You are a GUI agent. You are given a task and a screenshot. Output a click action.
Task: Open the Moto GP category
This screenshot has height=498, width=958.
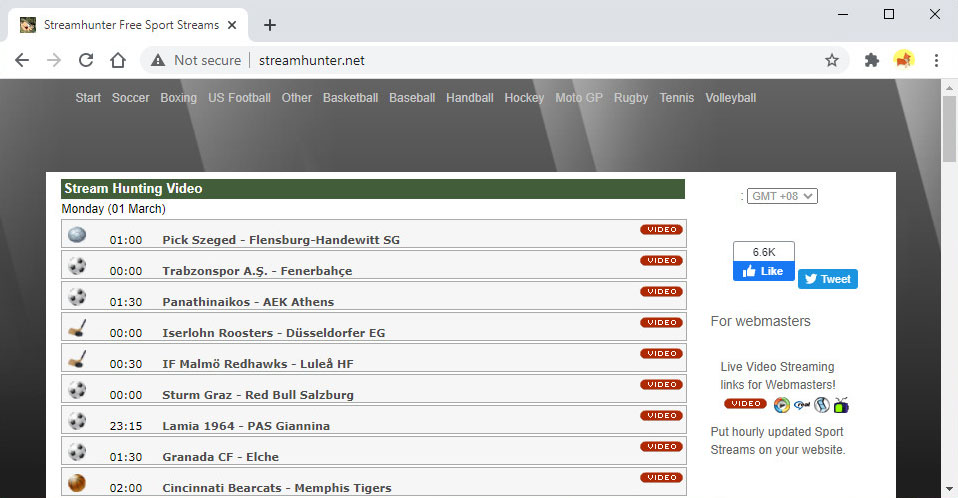pyautogui.click(x=579, y=98)
